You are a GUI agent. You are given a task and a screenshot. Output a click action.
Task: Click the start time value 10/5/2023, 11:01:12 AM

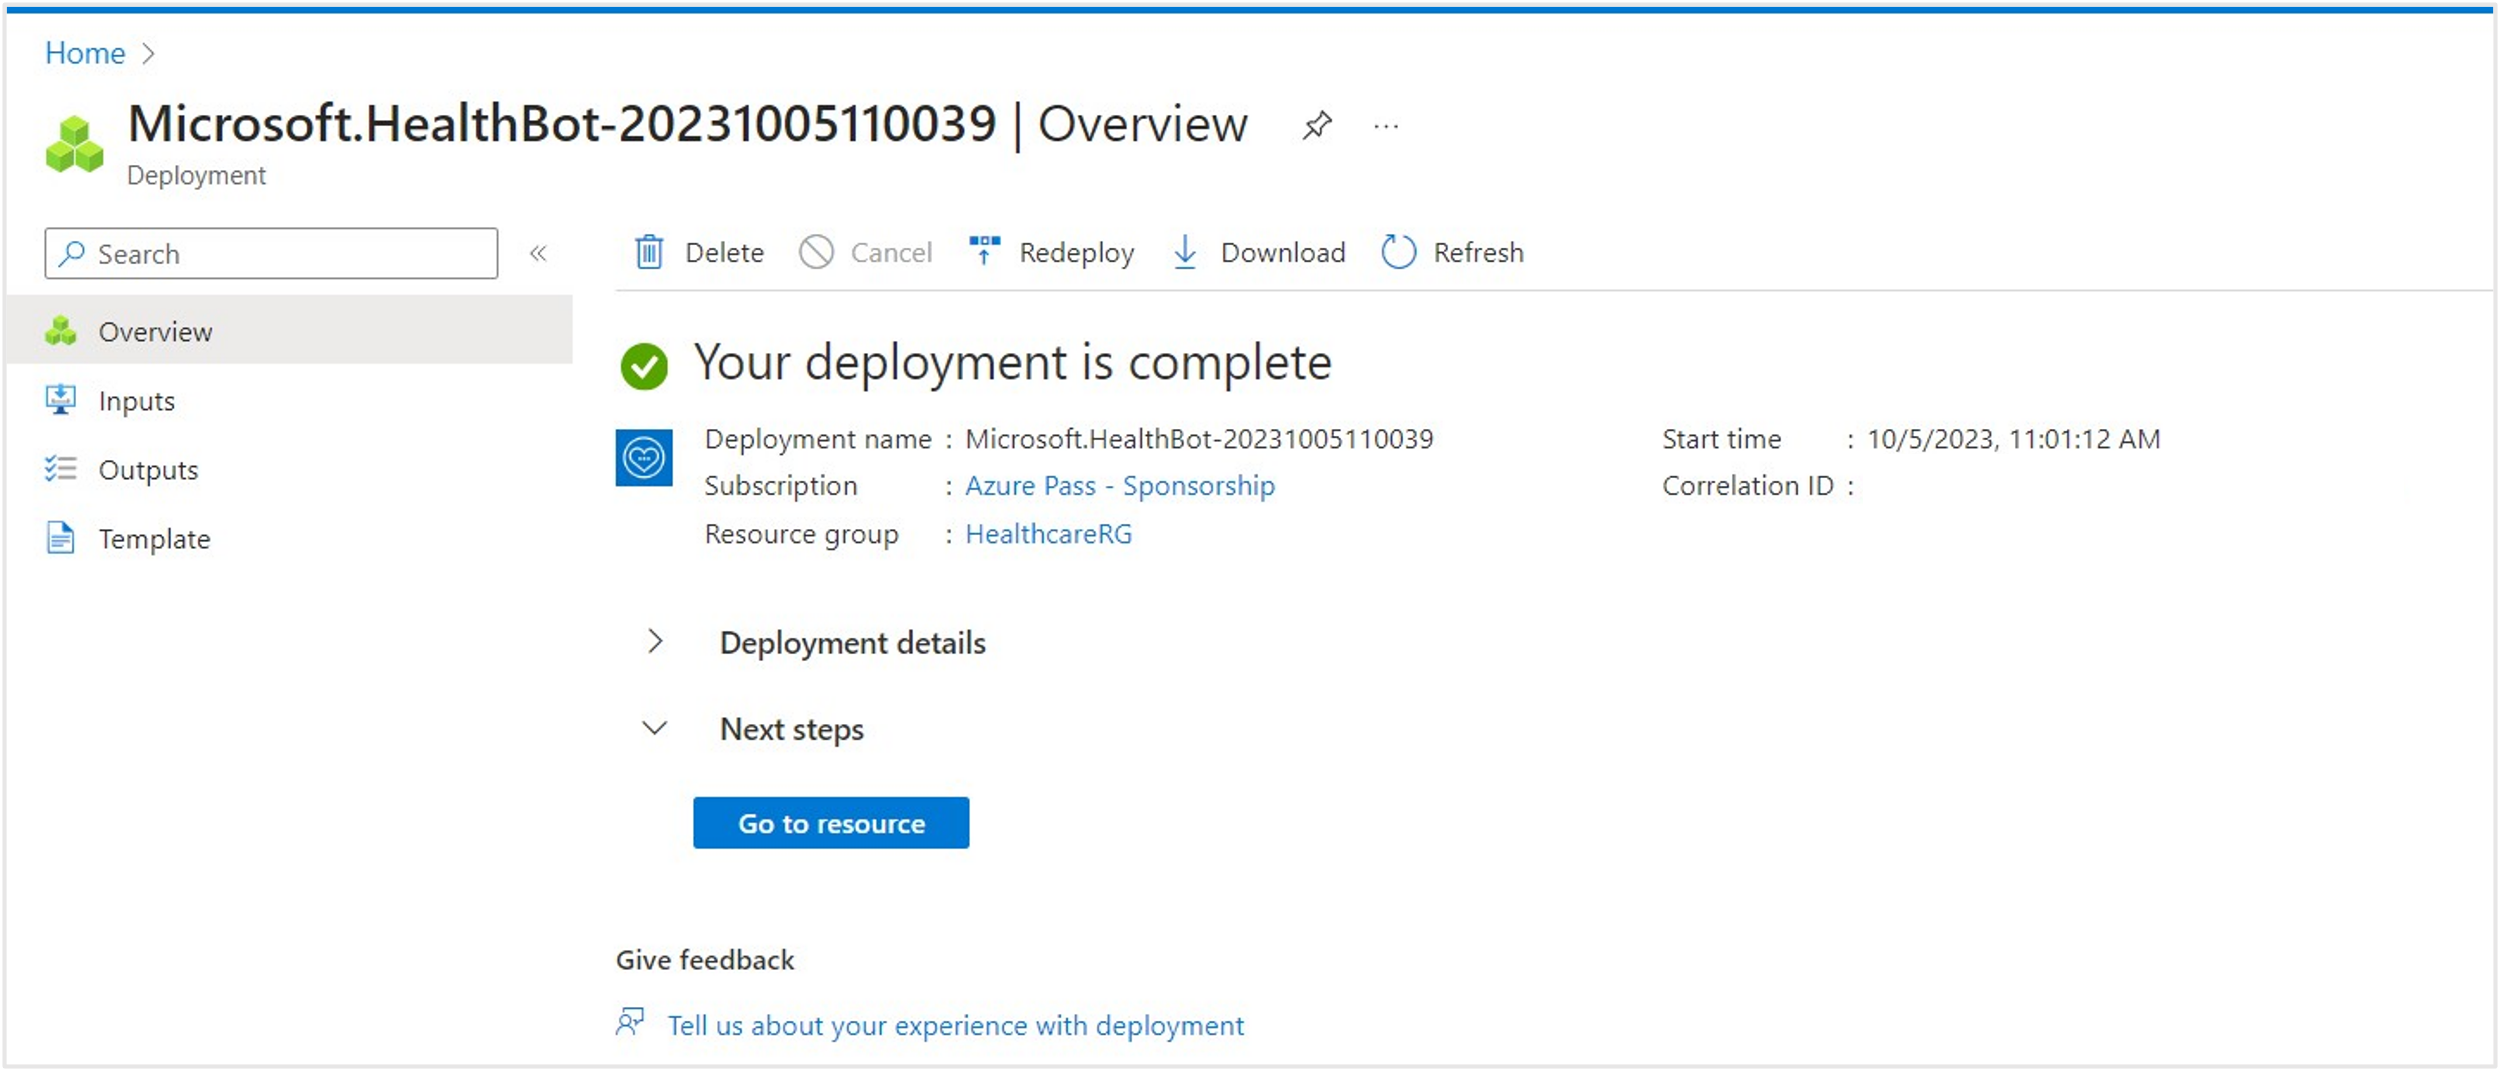click(2014, 439)
